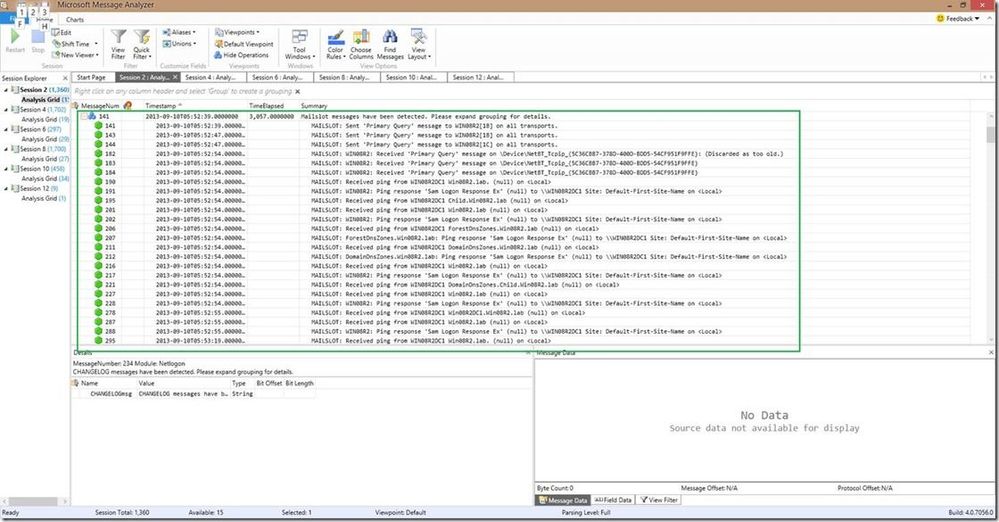Screen dimensions: 999x522
Task: Close the Session Explorer panel
Action: tap(65, 78)
